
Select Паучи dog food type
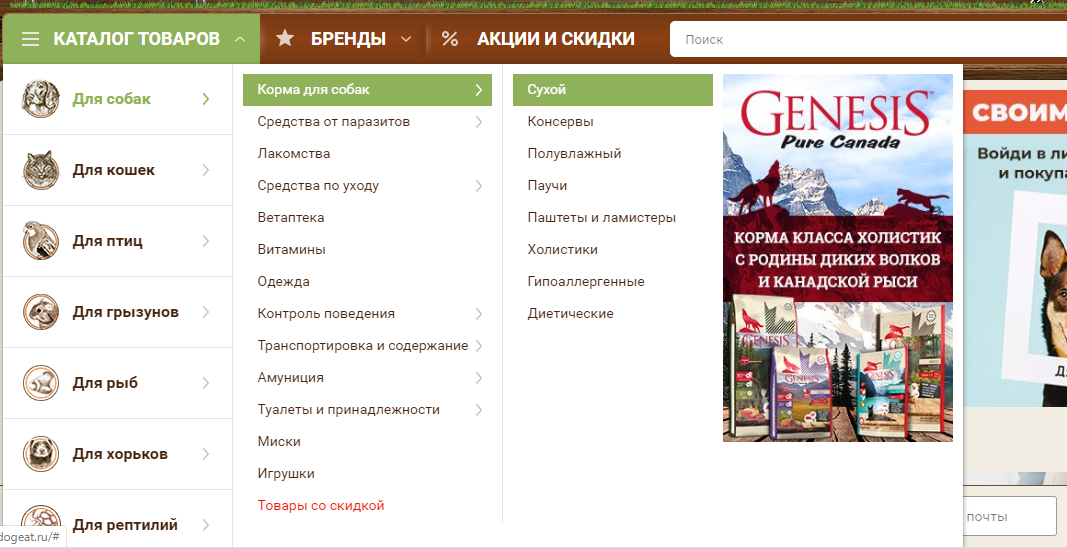pos(547,186)
